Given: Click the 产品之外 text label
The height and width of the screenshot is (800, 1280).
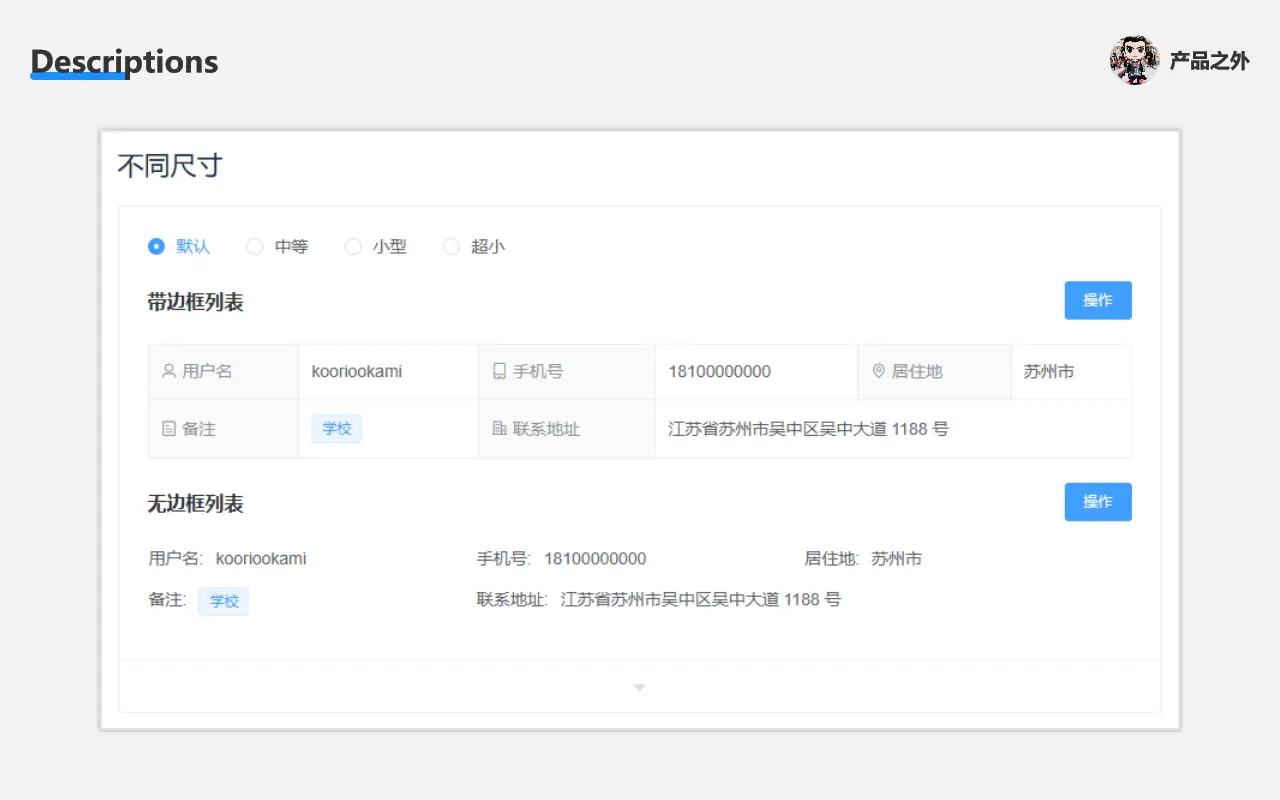Looking at the screenshot, I should click(1209, 61).
